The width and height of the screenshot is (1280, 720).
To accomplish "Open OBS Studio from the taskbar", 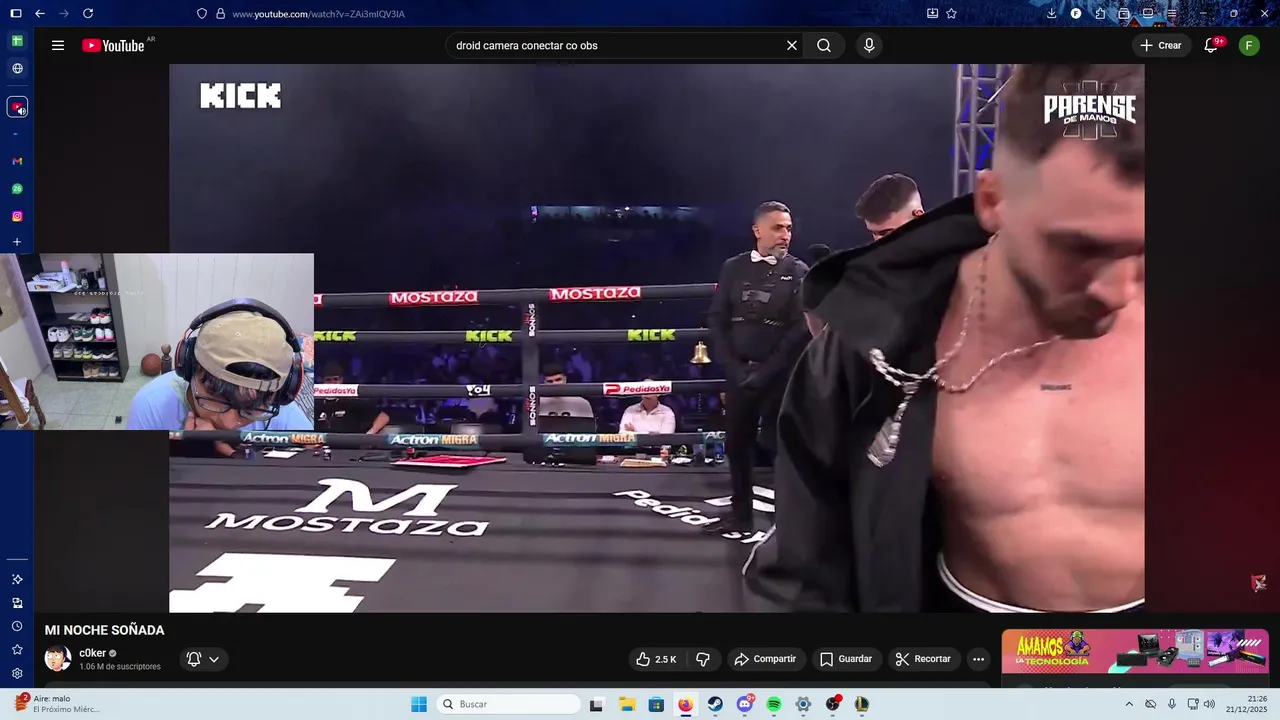I will (832, 704).
